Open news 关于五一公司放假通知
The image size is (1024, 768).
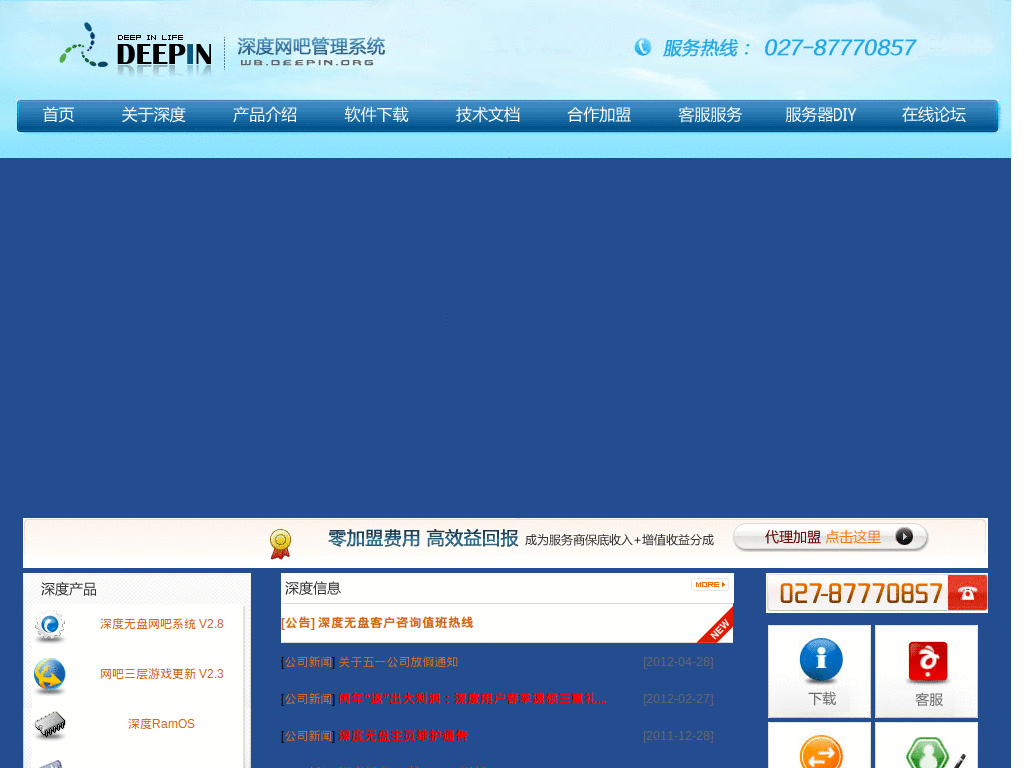[398, 662]
